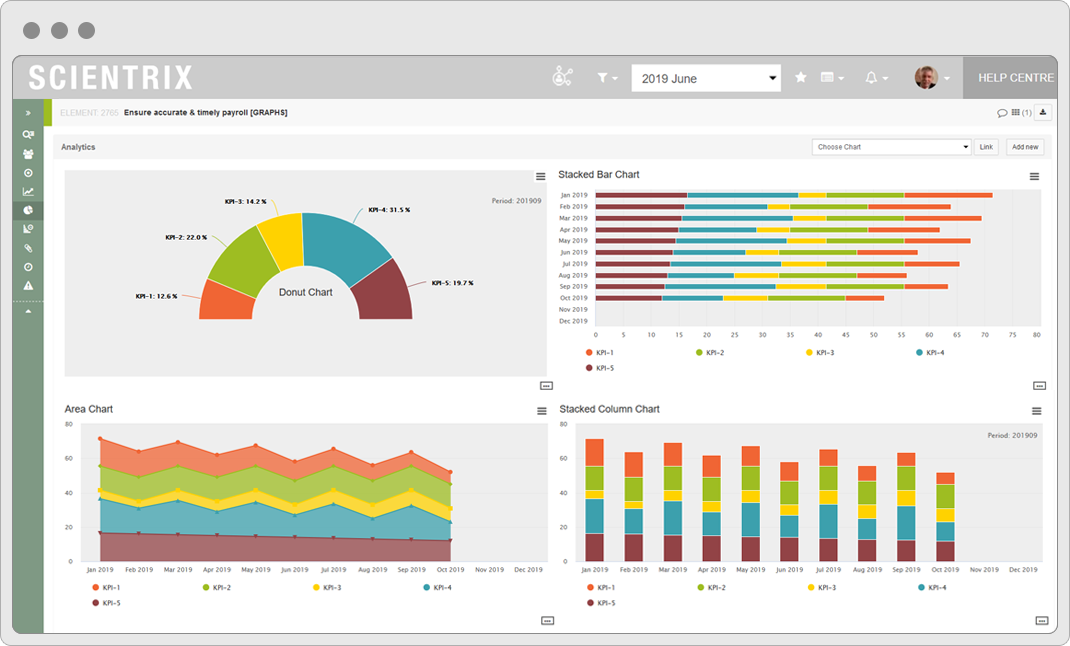Click the download icon button at top right
This screenshot has width=1070, height=646.
click(1043, 113)
